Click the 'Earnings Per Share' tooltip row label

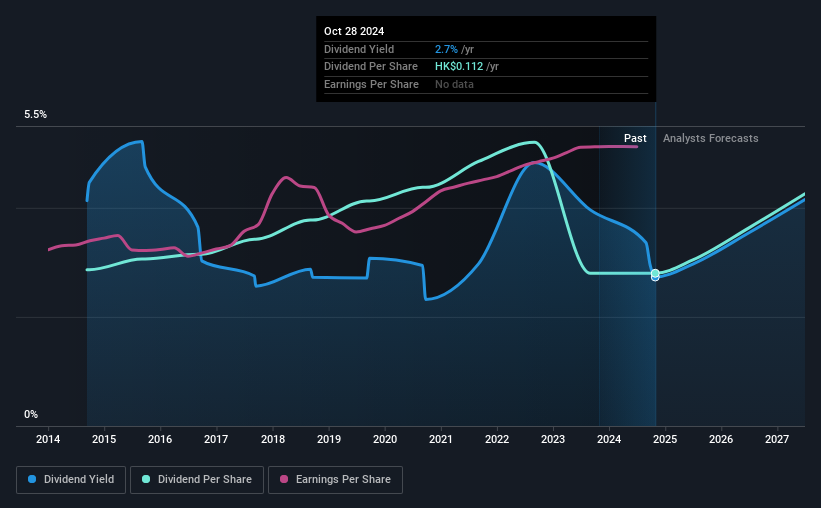coord(371,84)
